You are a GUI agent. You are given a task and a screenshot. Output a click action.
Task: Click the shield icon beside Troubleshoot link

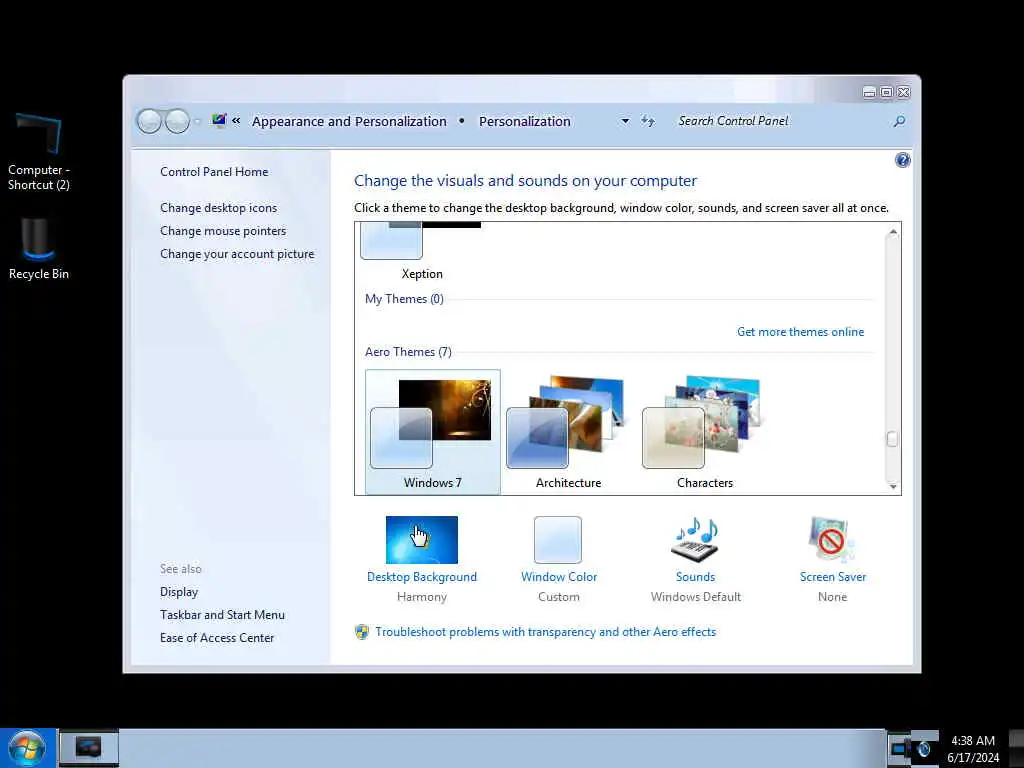coord(362,632)
